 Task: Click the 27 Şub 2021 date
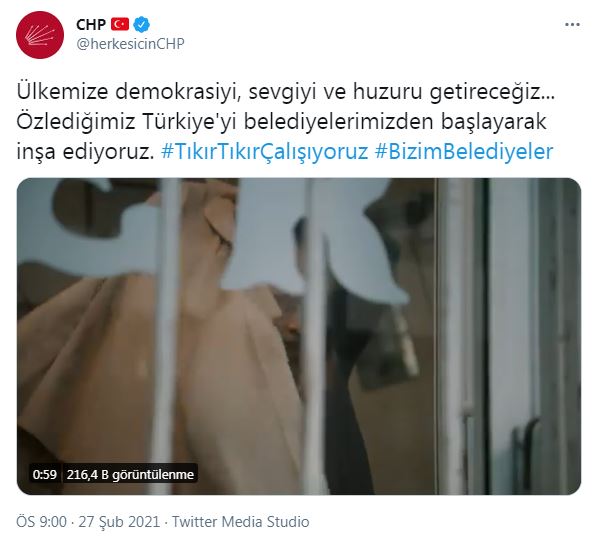(x=119, y=522)
